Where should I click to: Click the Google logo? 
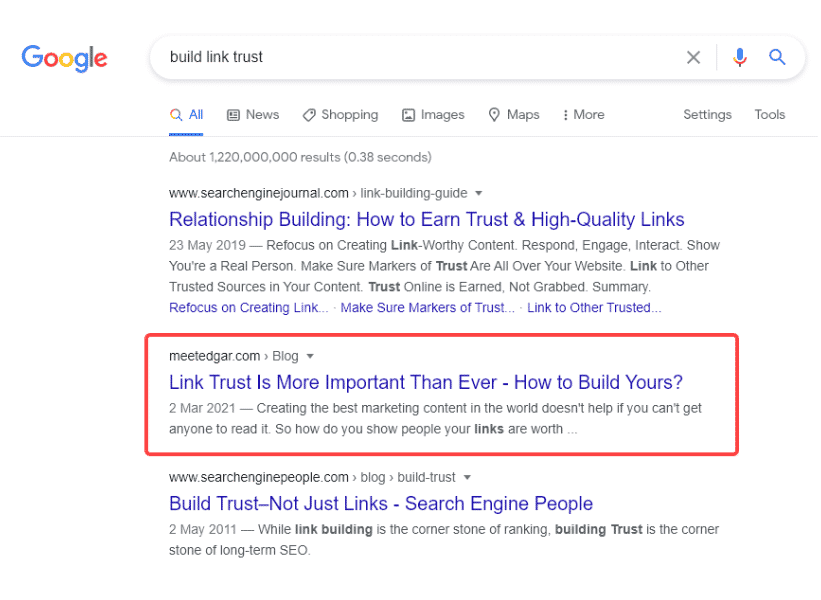pos(64,58)
